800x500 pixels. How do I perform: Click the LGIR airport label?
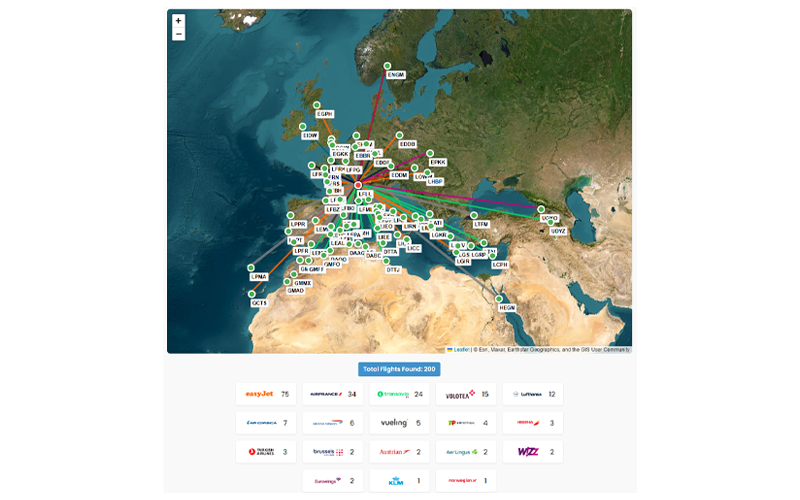(463, 262)
